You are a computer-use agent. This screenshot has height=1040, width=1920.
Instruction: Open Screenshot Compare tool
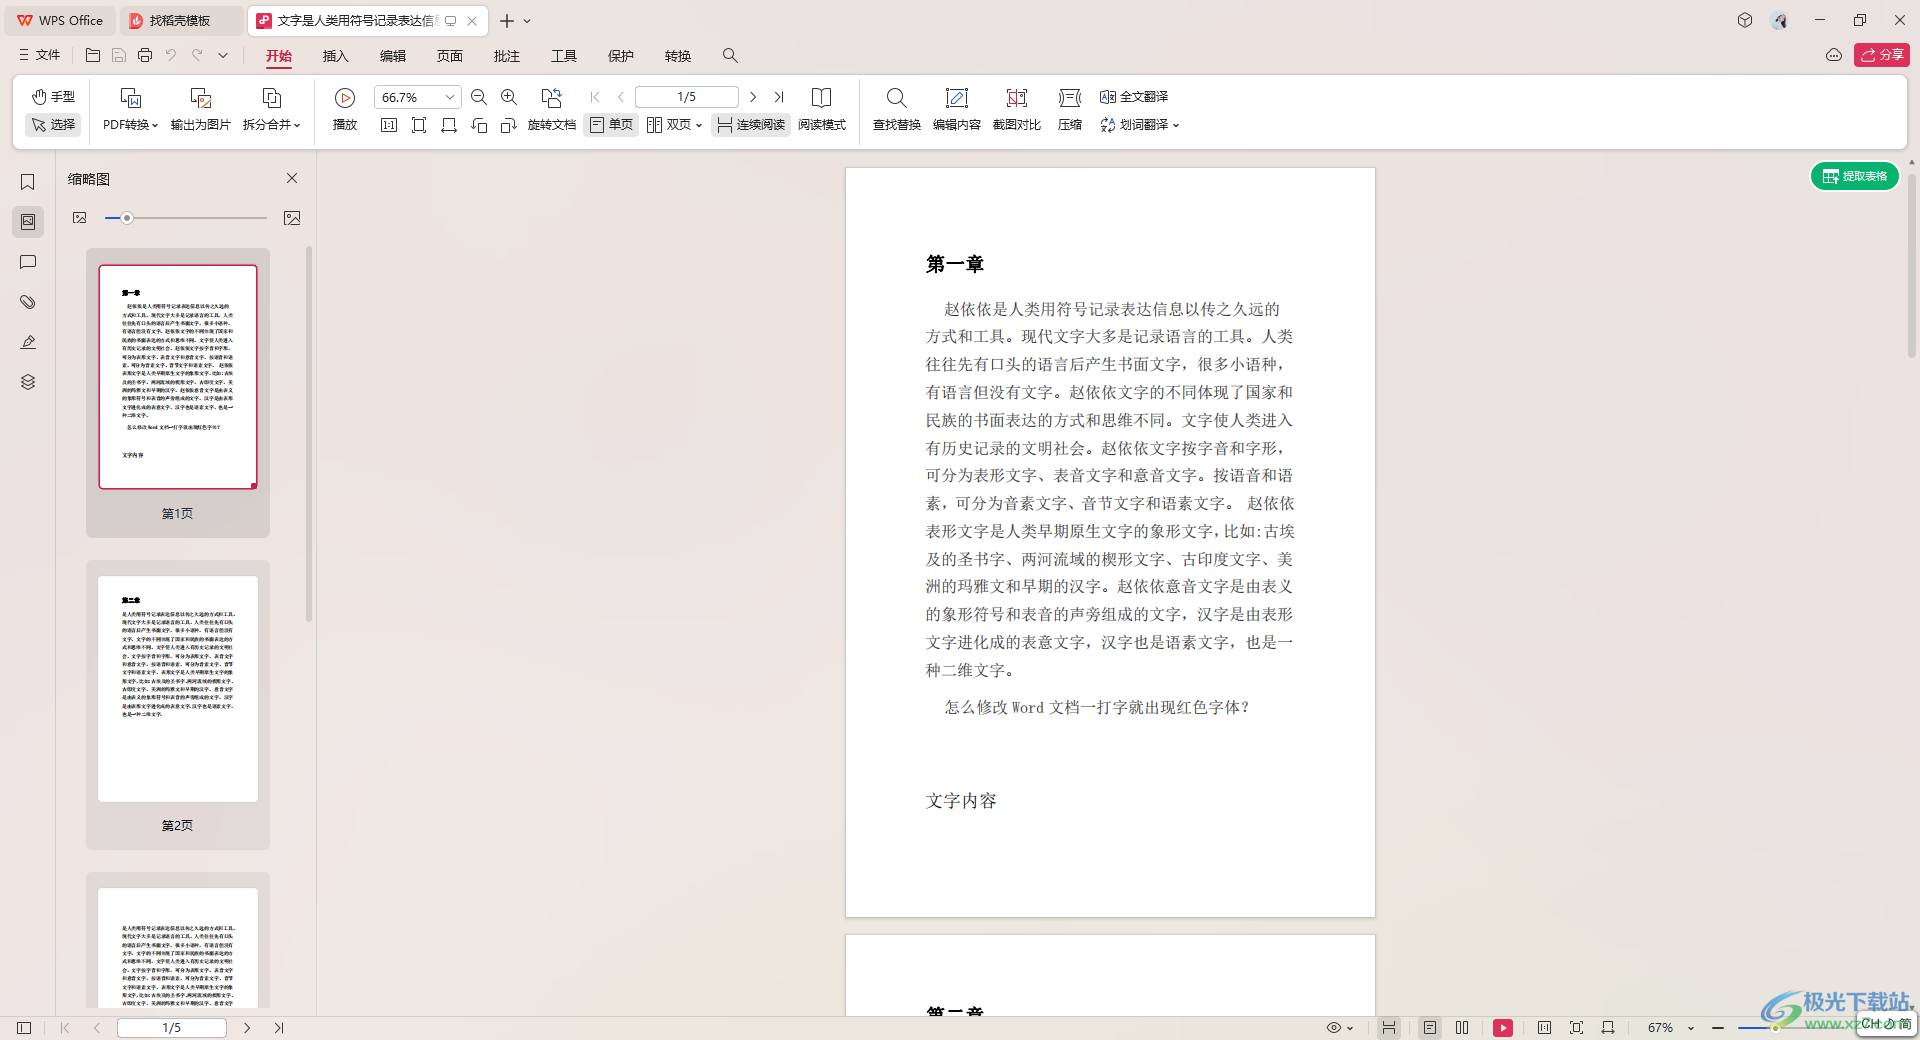tap(1017, 110)
